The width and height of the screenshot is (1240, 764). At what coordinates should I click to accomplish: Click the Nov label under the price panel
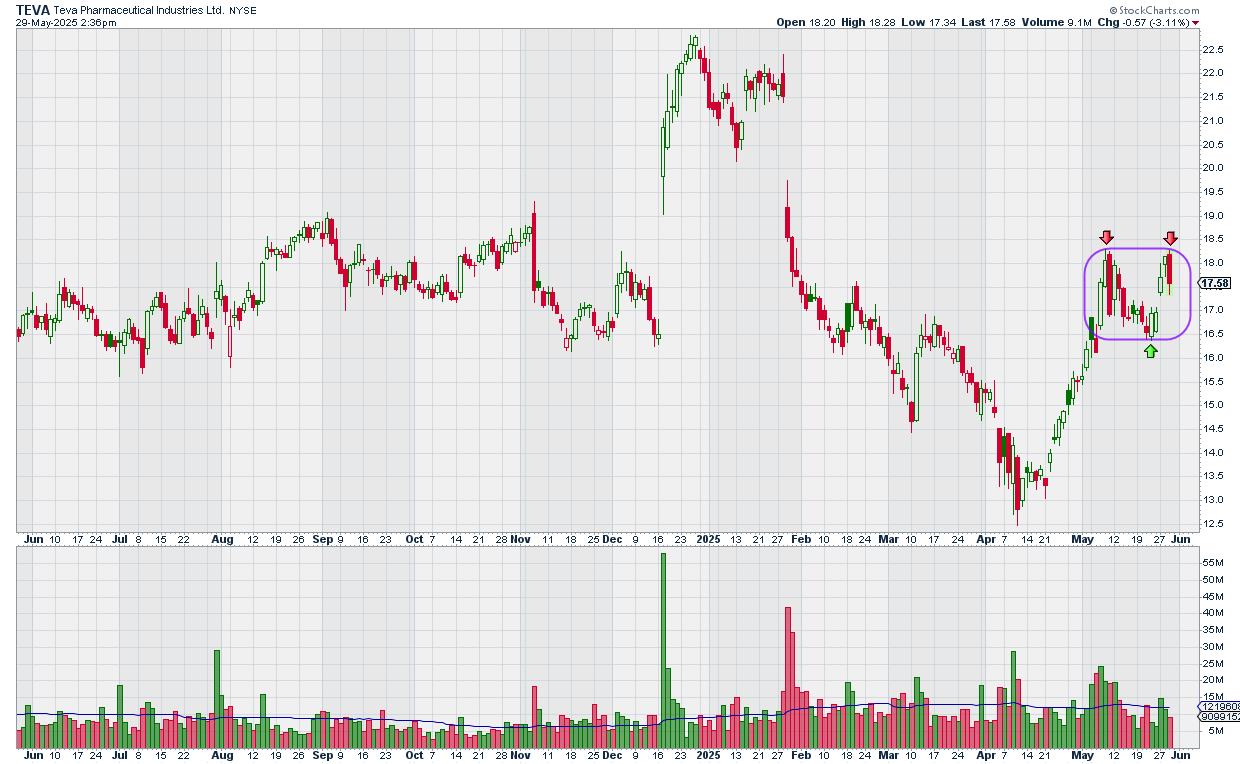520,539
